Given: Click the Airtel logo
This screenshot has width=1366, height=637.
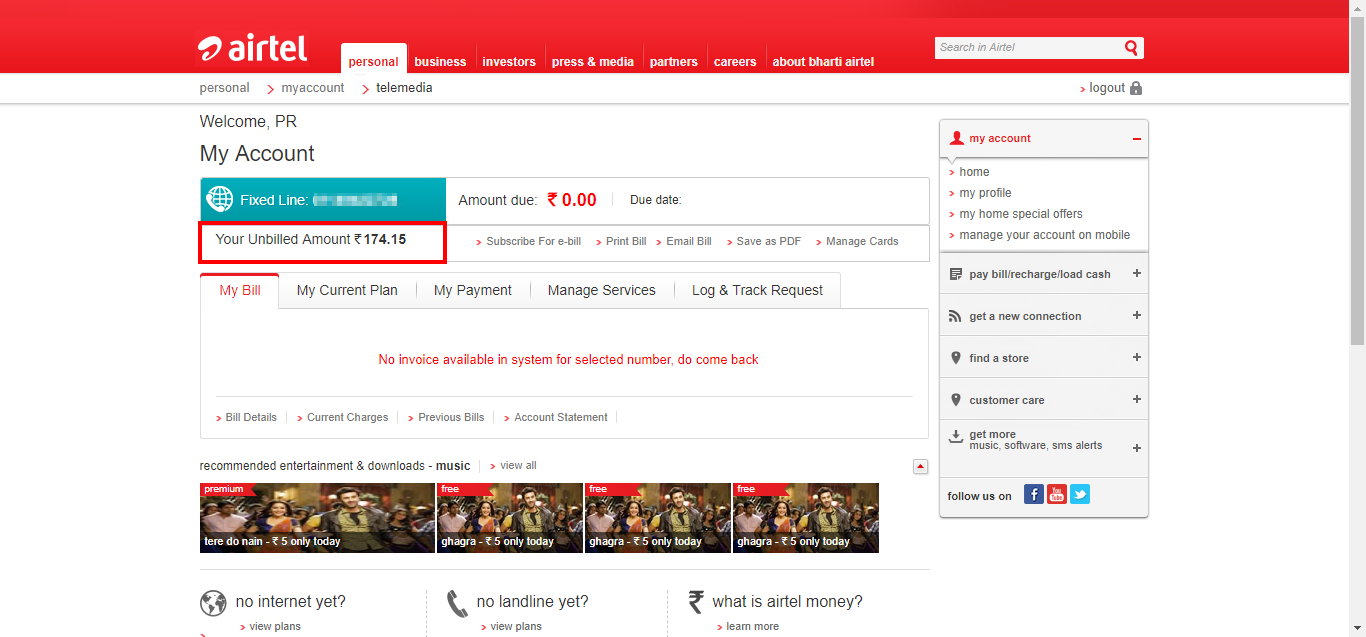Looking at the screenshot, I should pos(252,48).
